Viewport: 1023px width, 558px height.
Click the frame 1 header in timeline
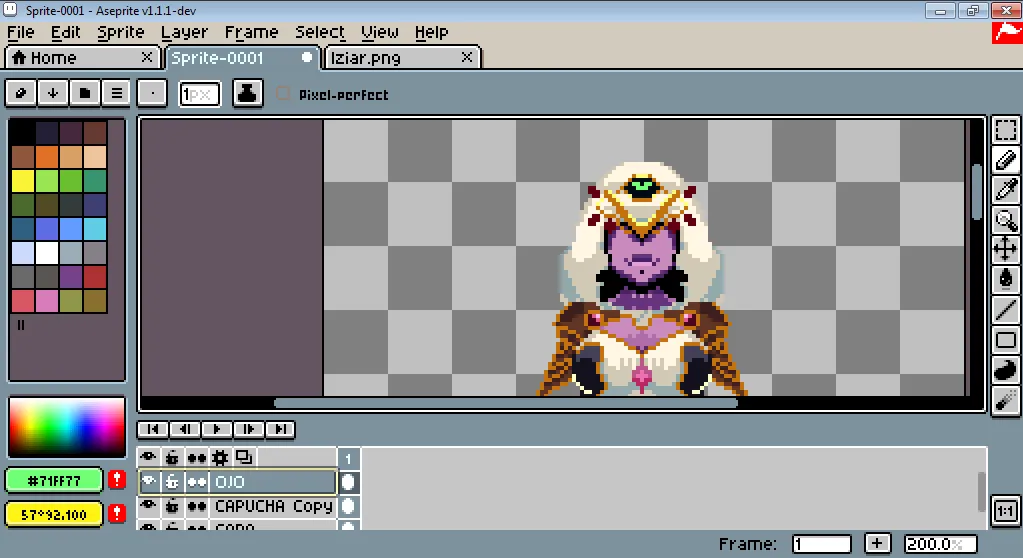click(348, 458)
